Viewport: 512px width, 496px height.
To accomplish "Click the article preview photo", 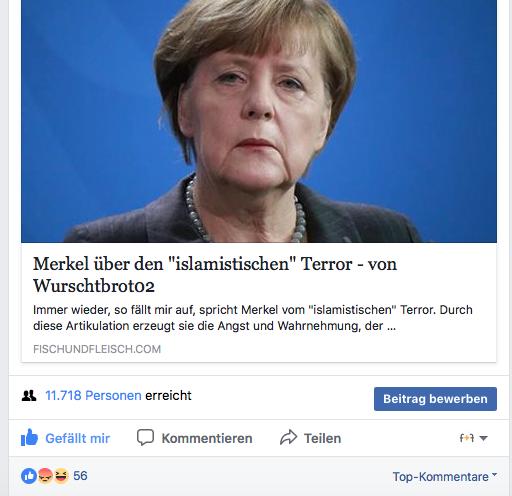I will (259, 121).
